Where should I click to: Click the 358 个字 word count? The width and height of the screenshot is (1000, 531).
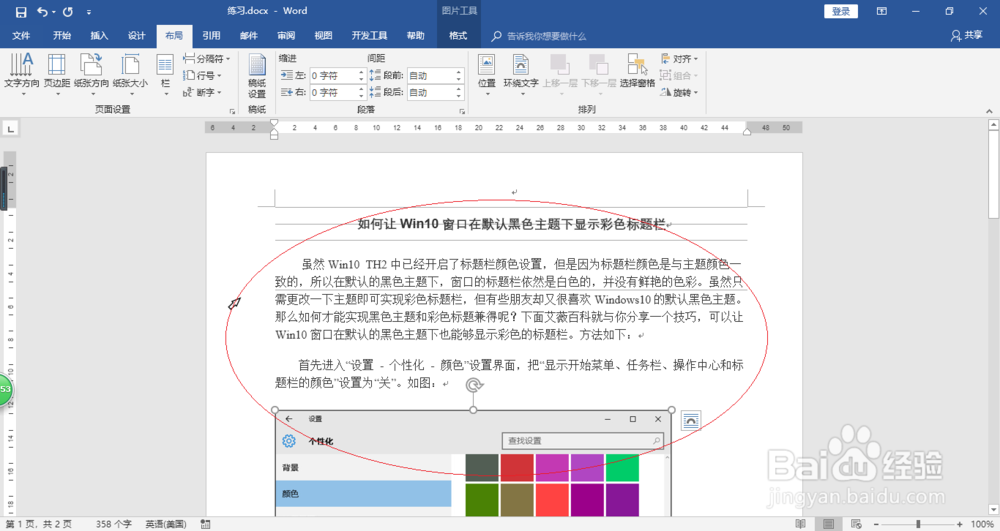[114, 524]
